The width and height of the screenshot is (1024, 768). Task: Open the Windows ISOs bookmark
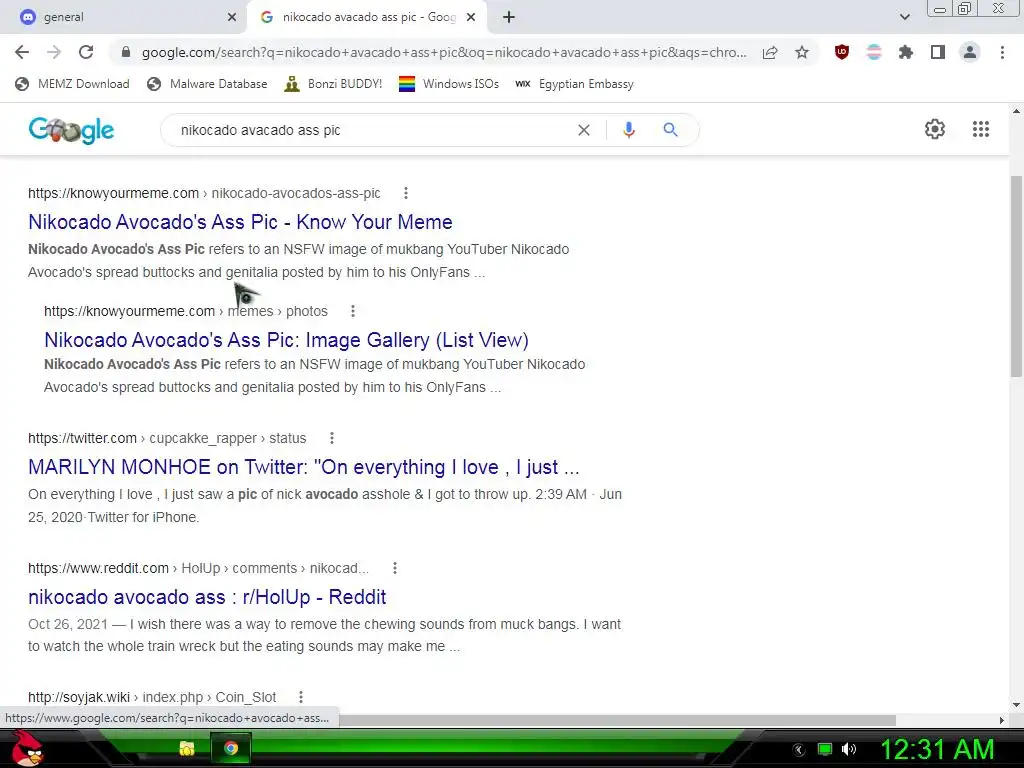coord(449,84)
